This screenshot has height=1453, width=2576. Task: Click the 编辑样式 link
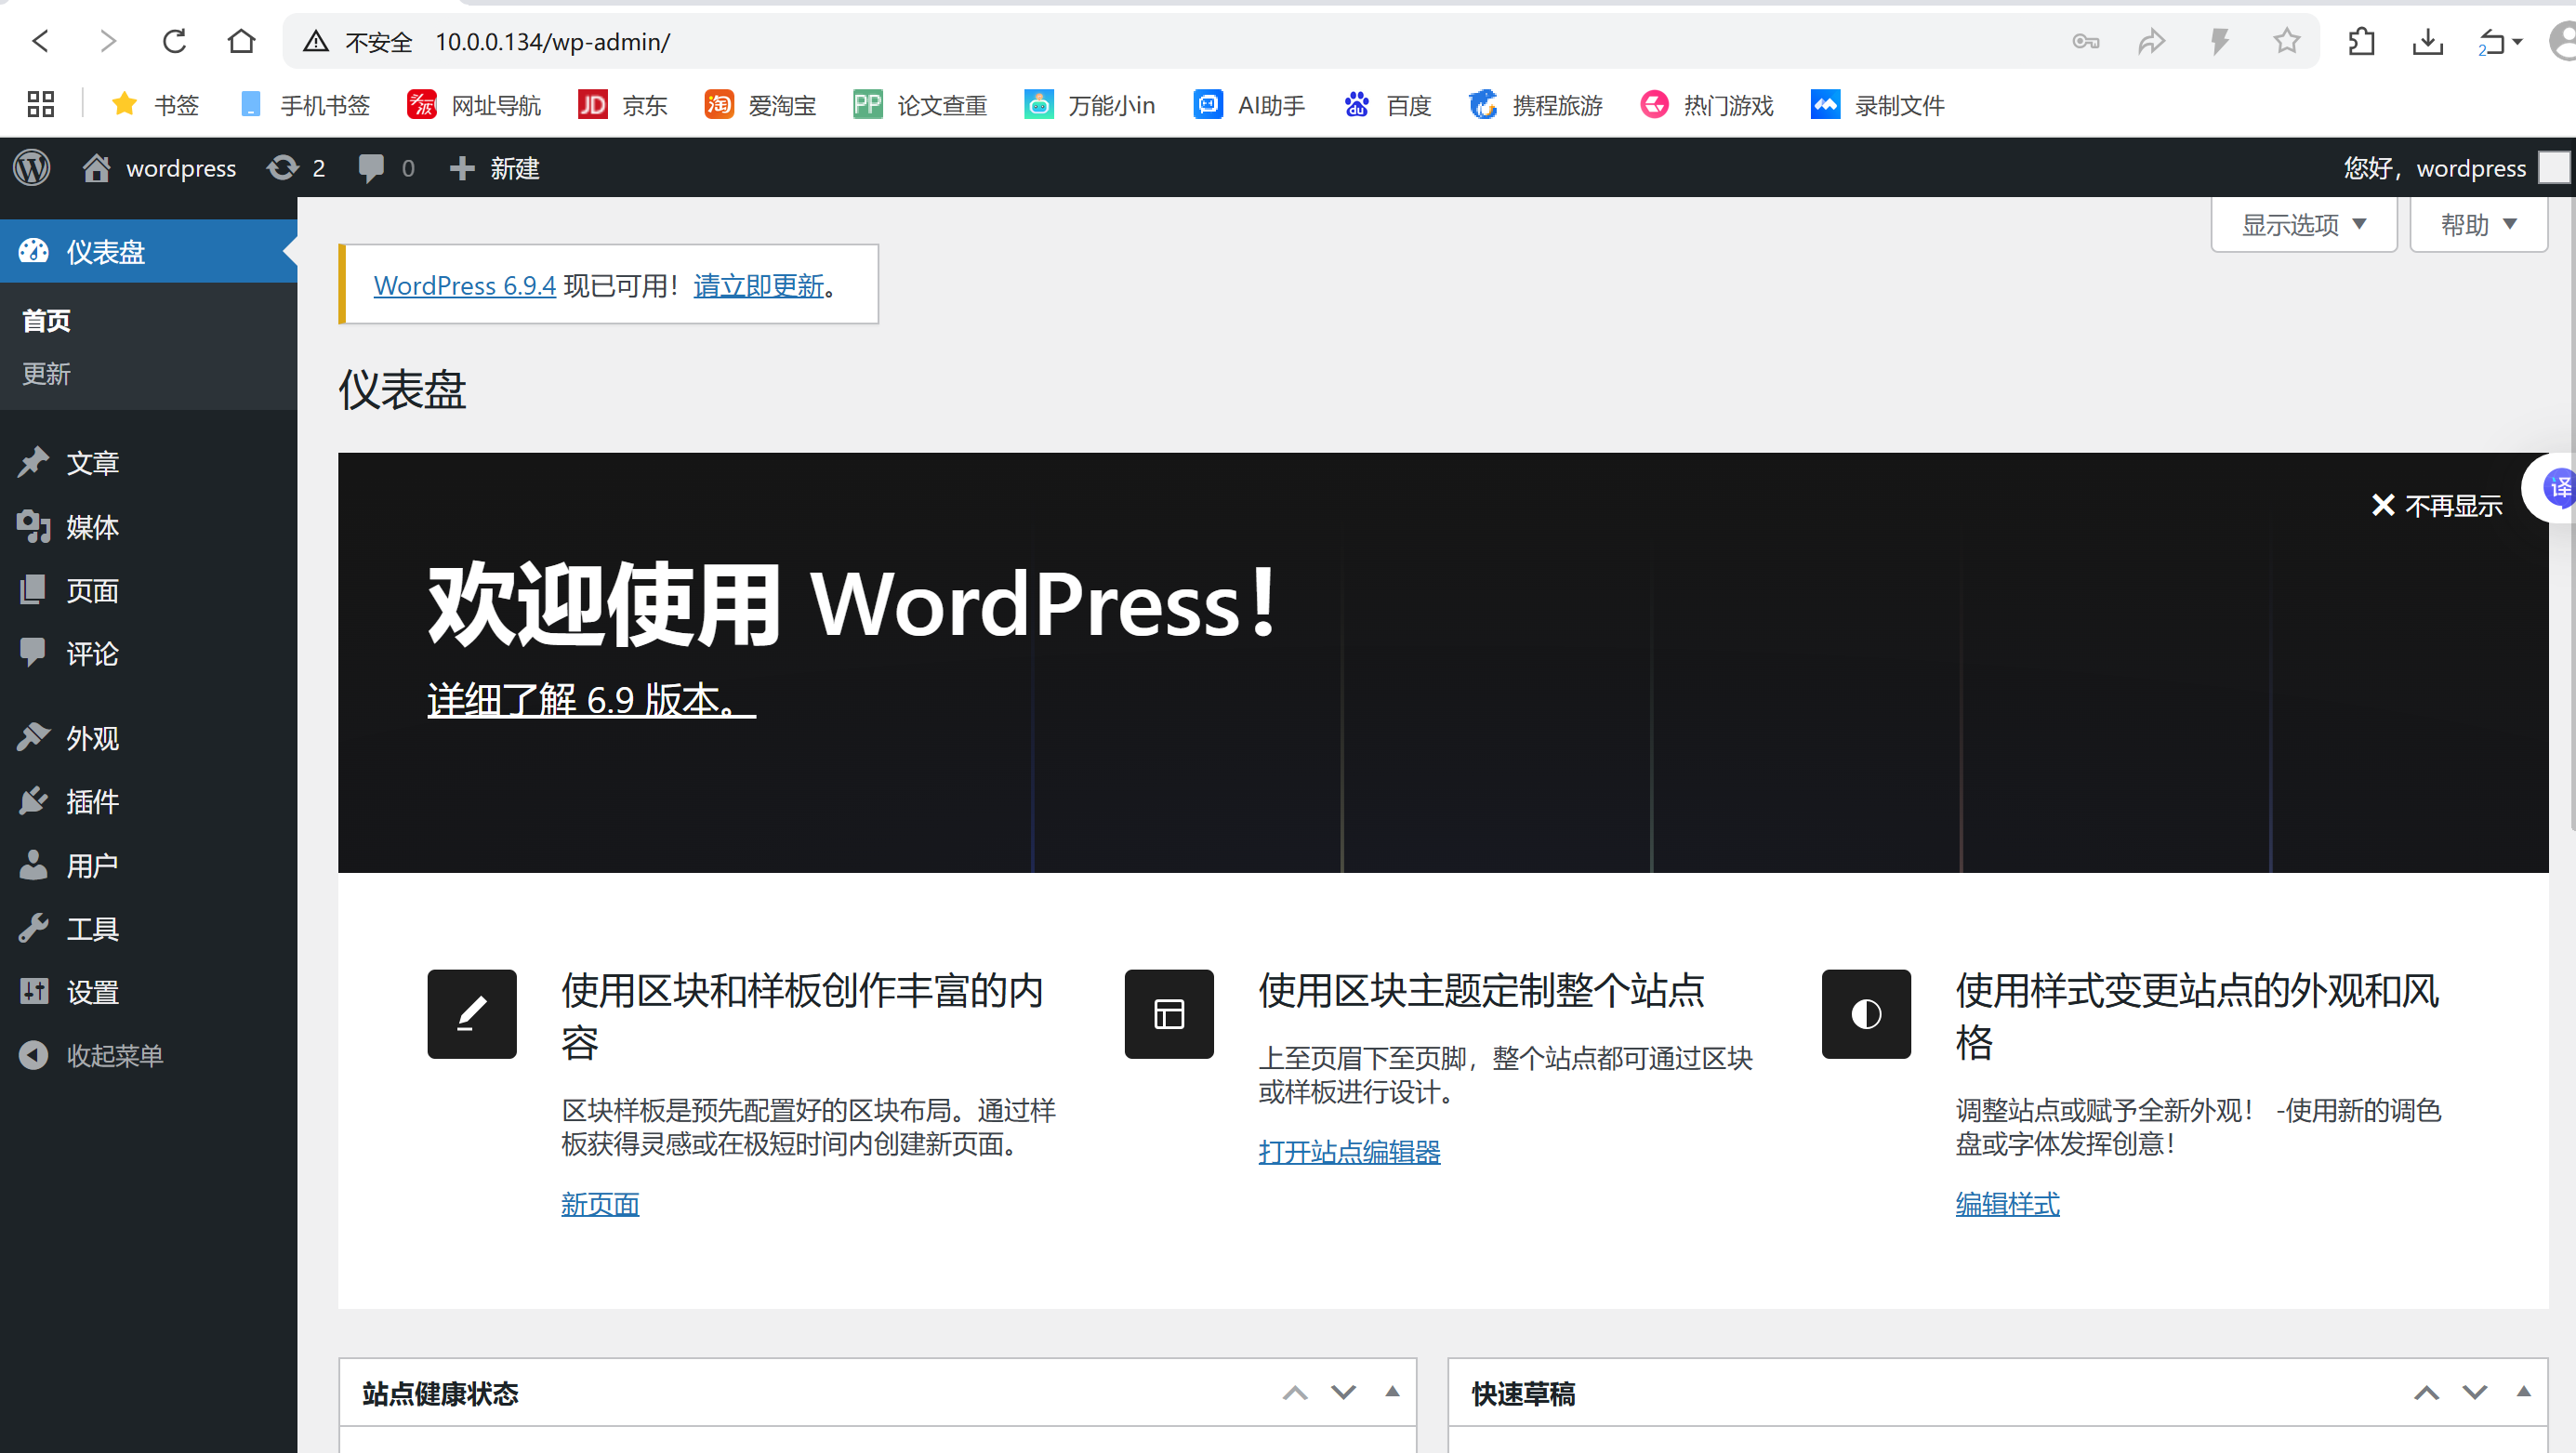[x=2007, y=1203]
